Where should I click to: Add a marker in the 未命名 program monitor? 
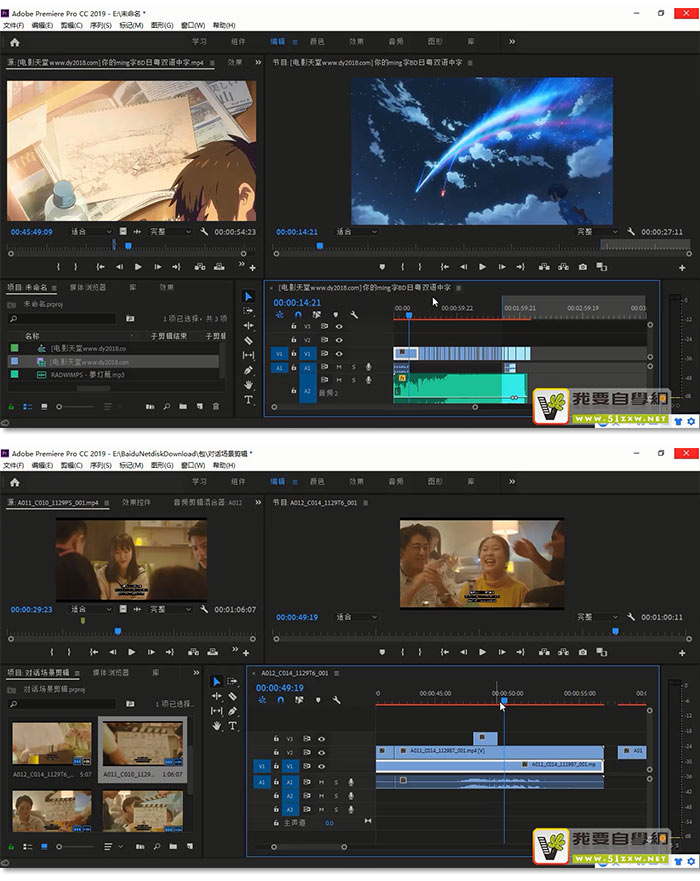(382, 267)
